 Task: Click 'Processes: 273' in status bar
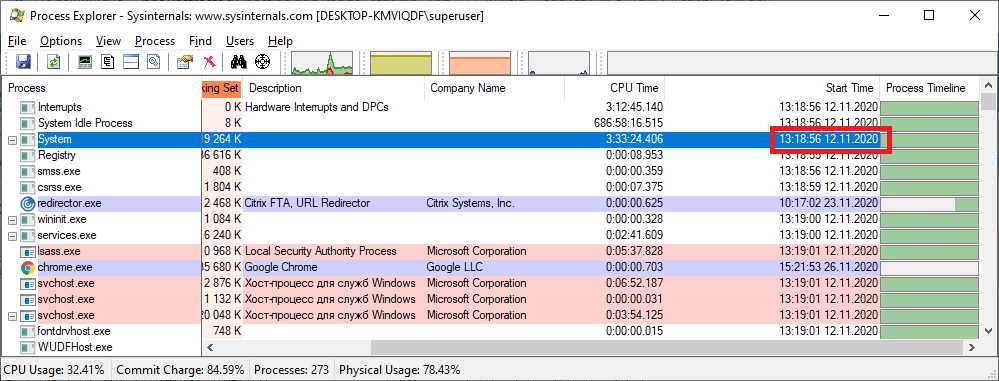point(292,370)
